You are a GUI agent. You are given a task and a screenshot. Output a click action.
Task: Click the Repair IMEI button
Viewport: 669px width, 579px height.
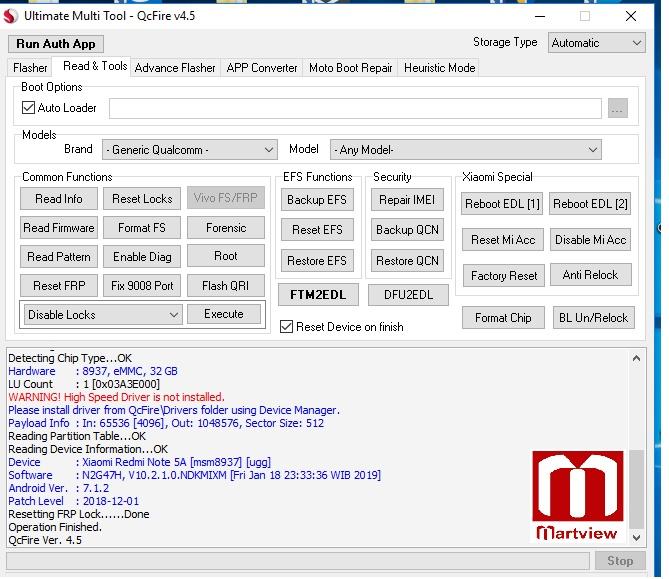tap(407, 200)
